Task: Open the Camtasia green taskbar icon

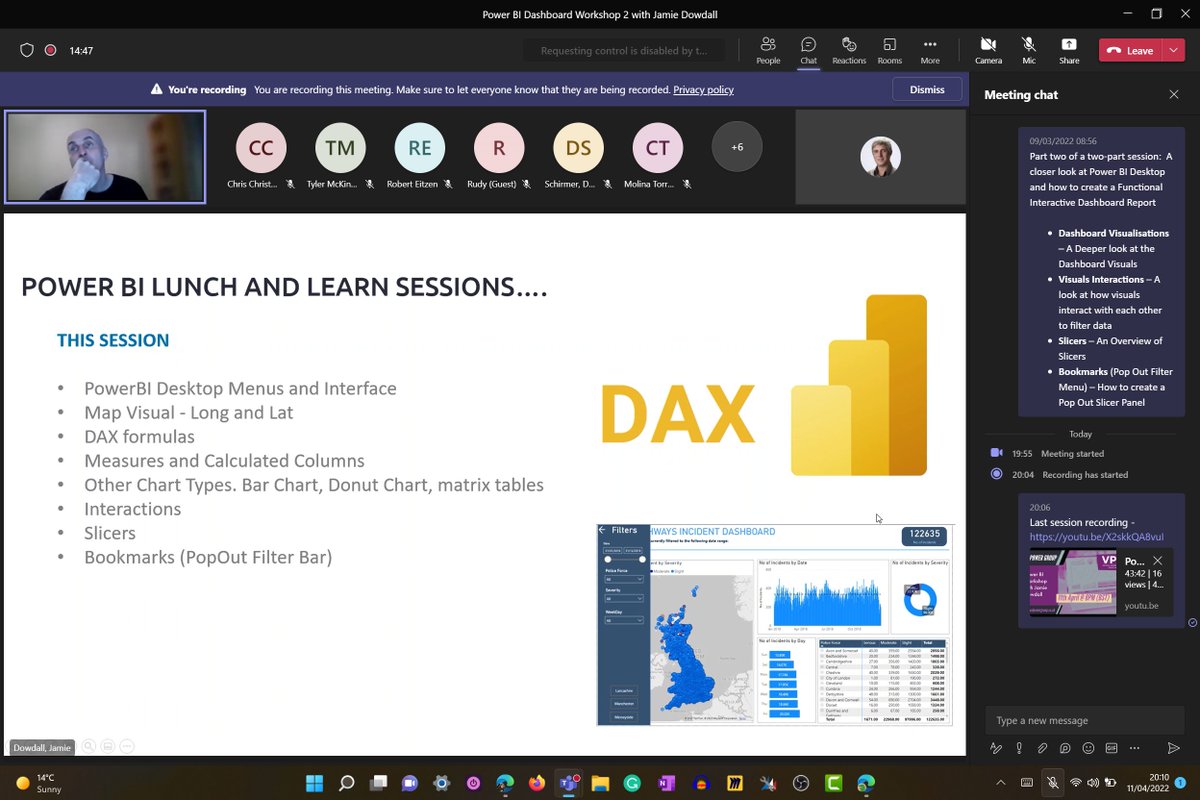Action: click(x=833, y=783)
